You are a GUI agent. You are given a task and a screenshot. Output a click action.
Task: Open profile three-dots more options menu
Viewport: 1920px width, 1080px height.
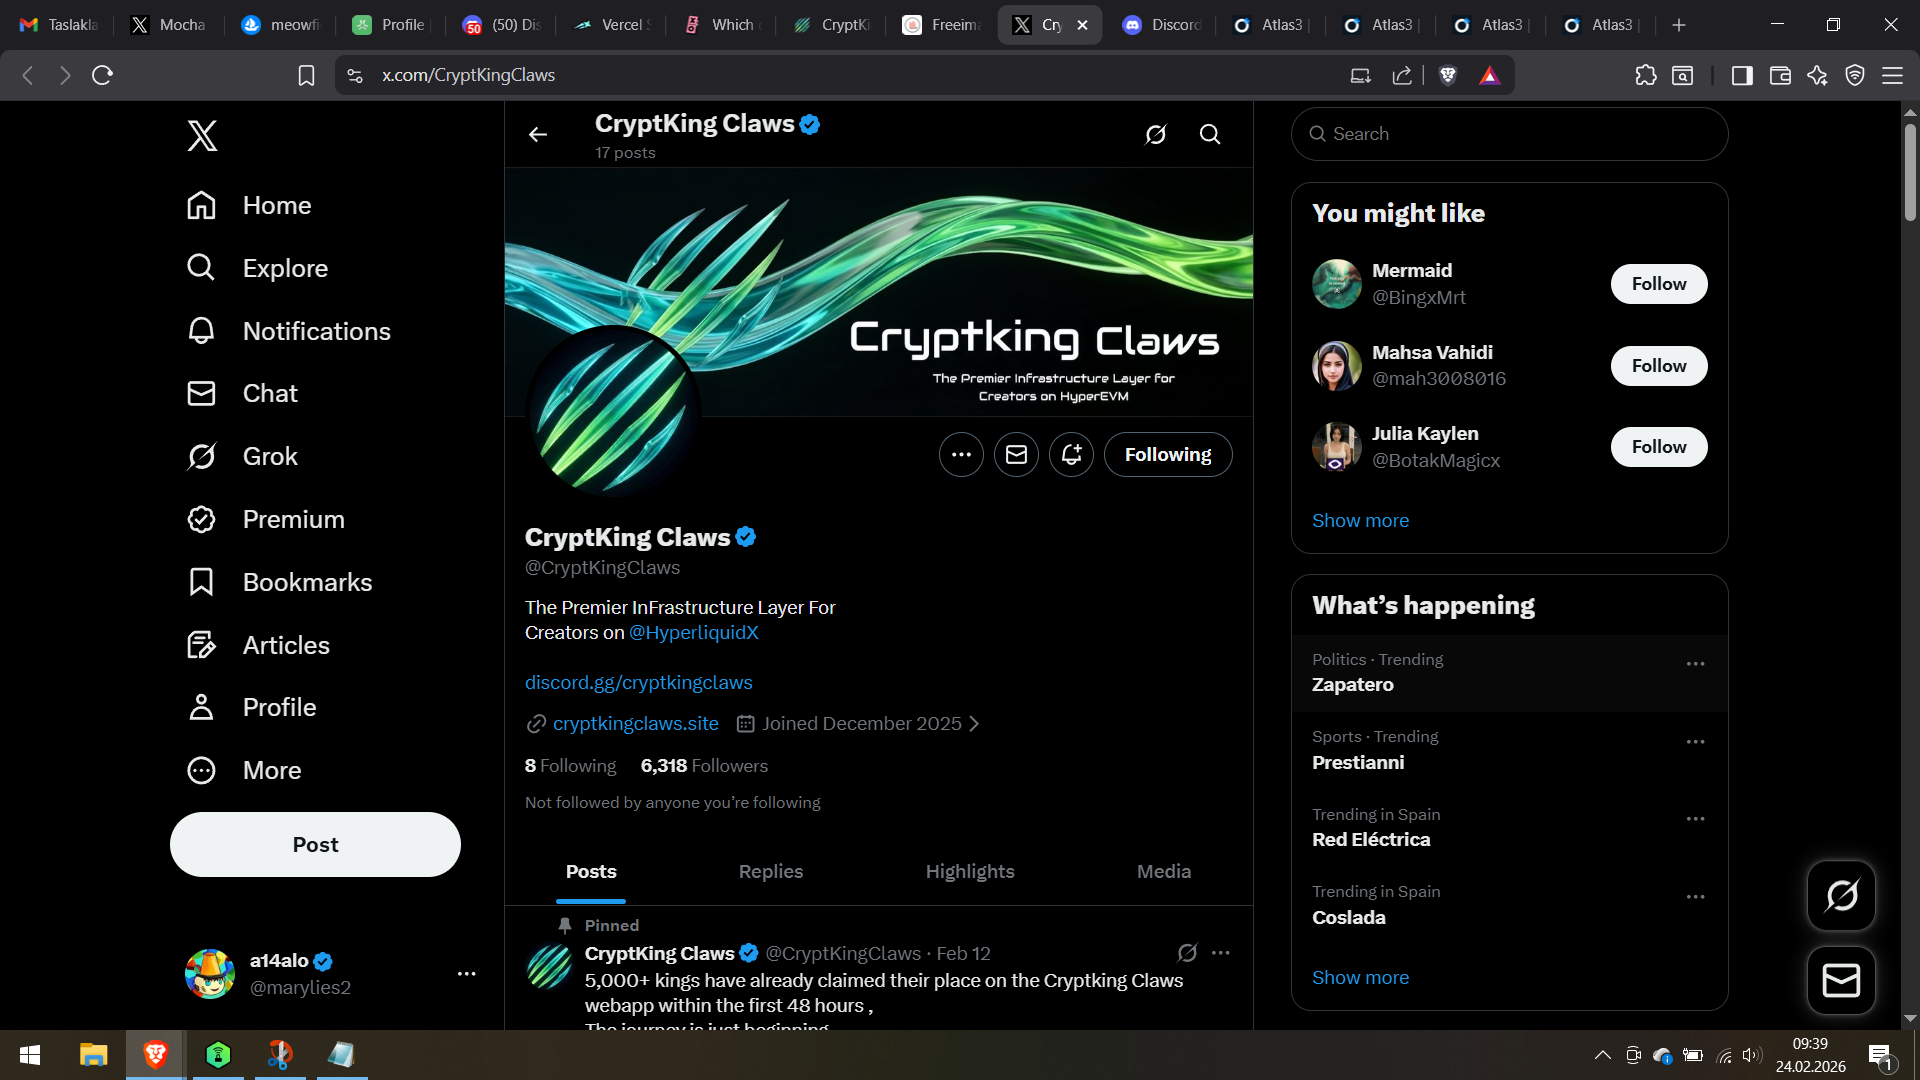point(961,455)
